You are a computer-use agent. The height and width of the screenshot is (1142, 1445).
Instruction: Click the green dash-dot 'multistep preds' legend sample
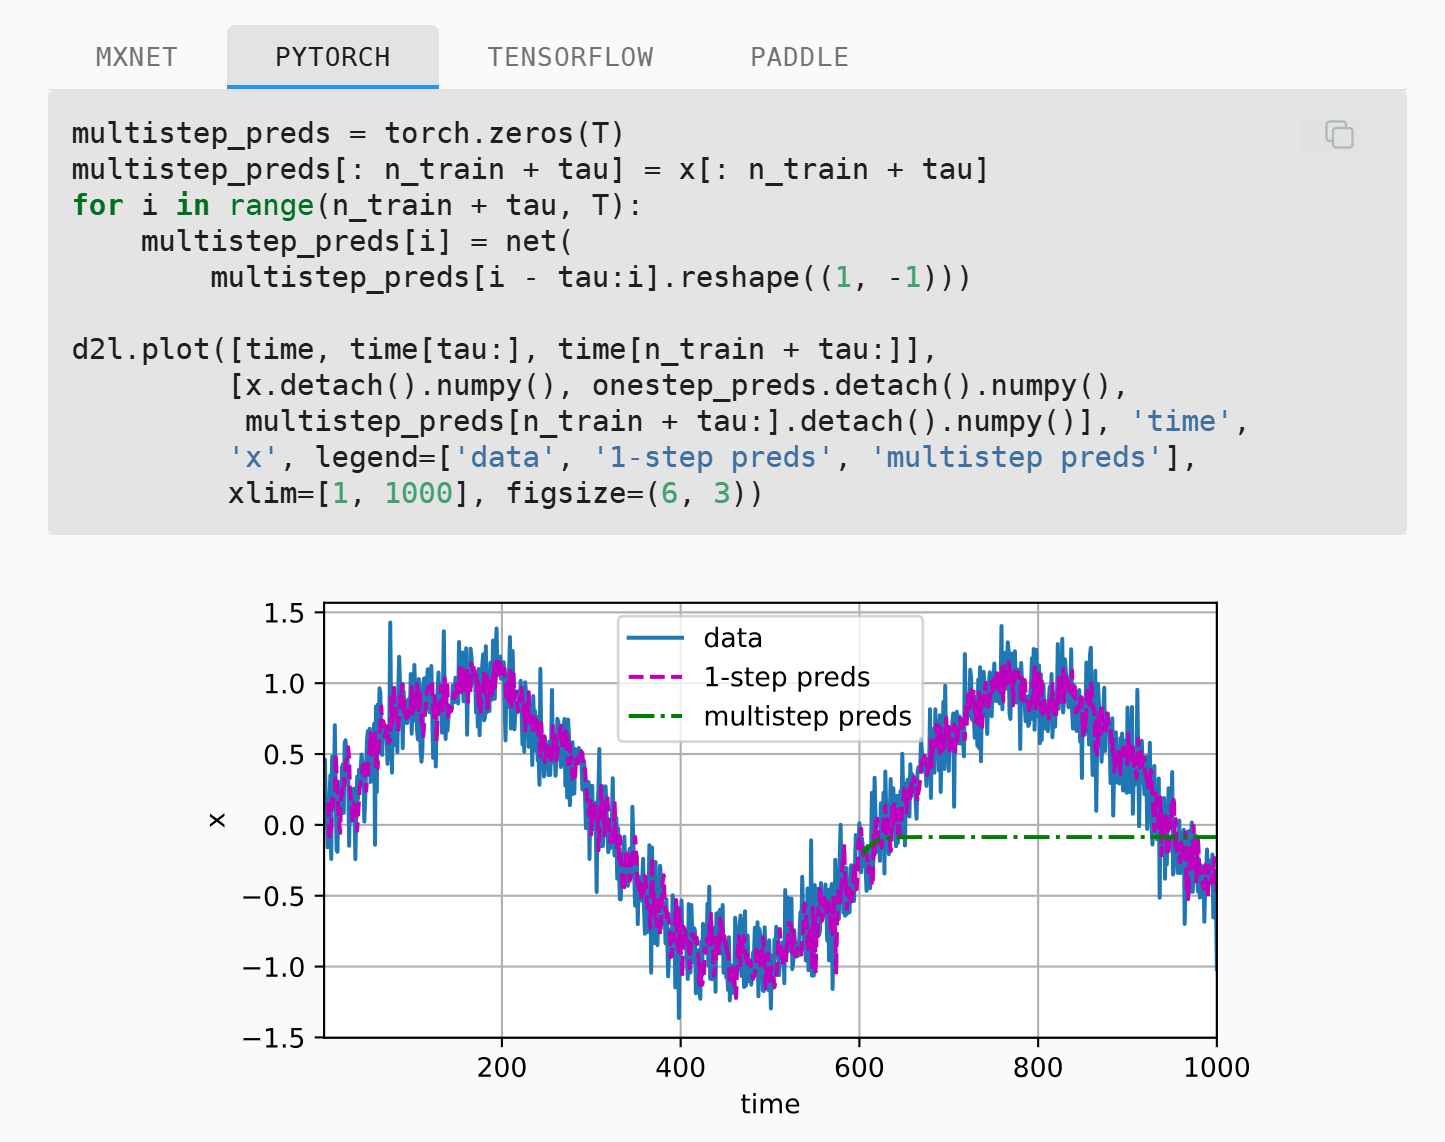(x=655, y=716)
